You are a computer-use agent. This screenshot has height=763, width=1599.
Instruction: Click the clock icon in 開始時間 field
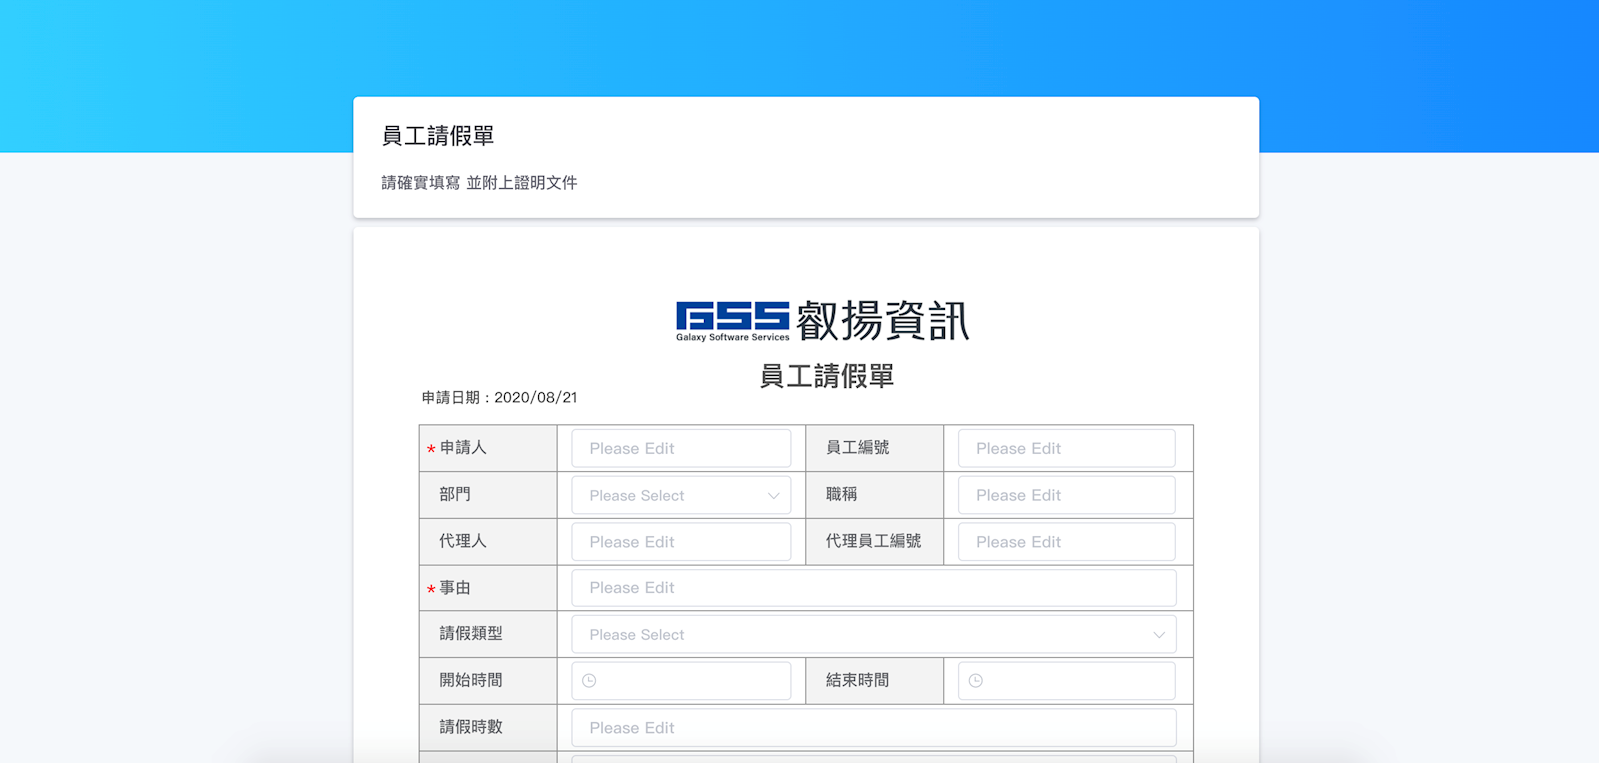[x=589, y=681]
